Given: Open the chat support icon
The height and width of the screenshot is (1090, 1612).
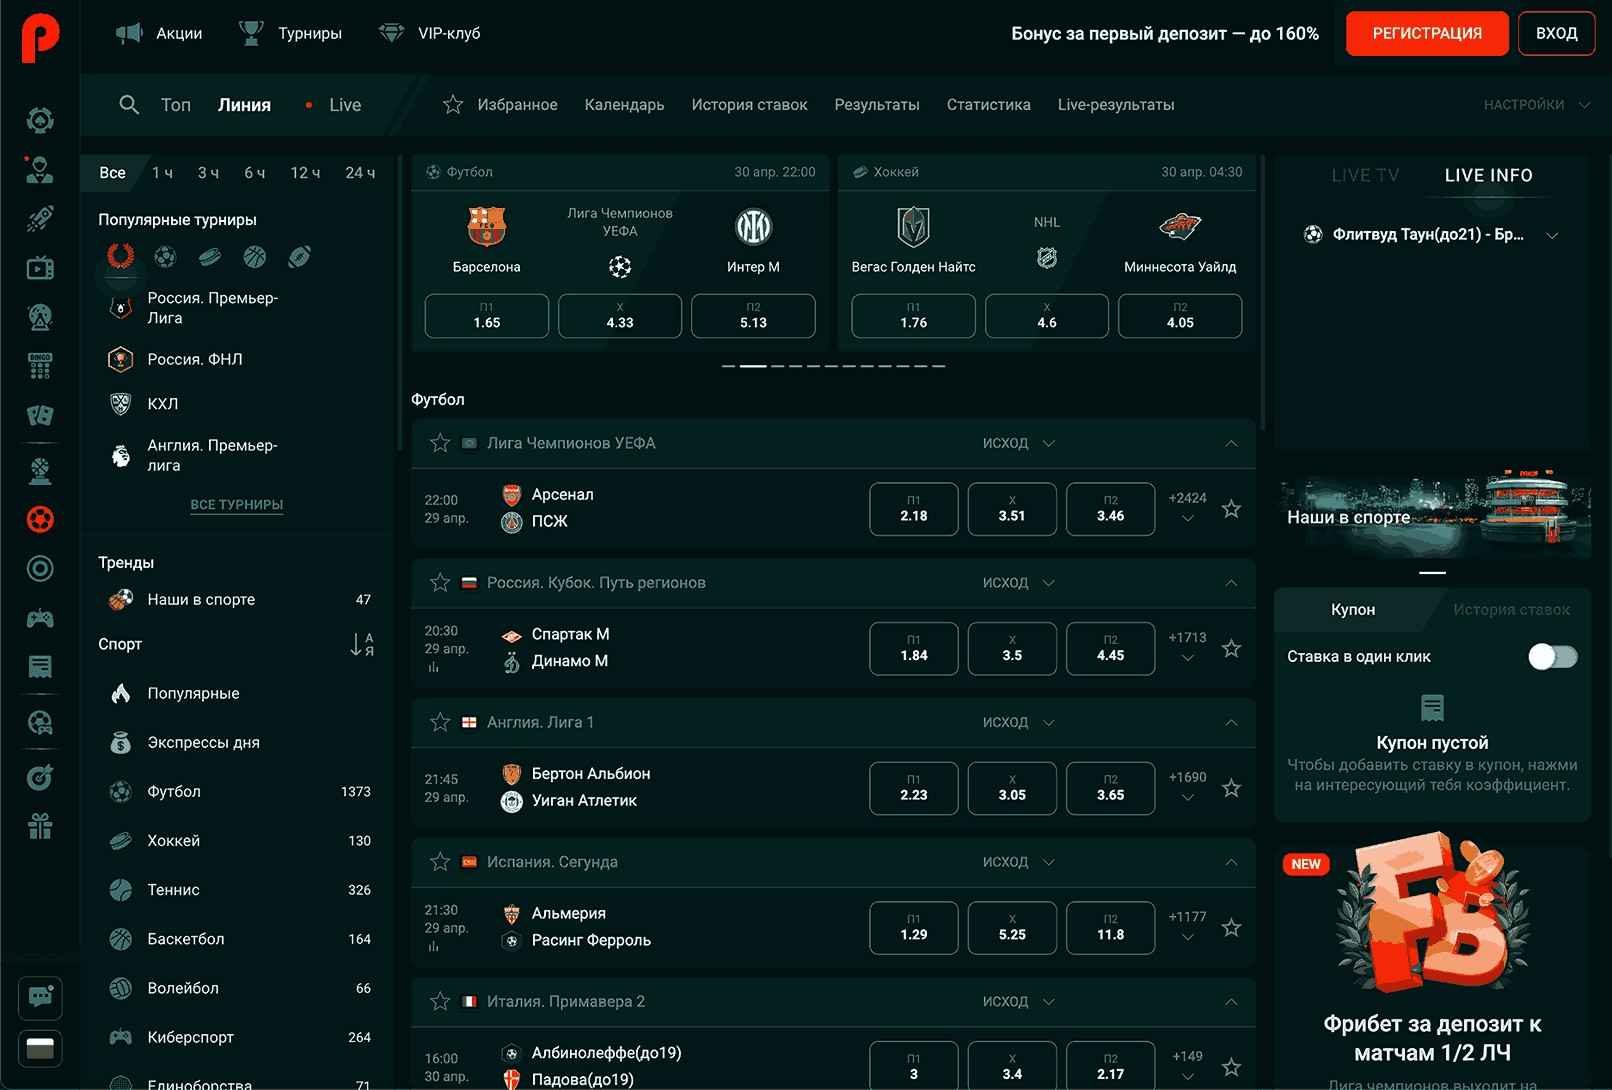Looking at the screenshot, I should [40, 996].
